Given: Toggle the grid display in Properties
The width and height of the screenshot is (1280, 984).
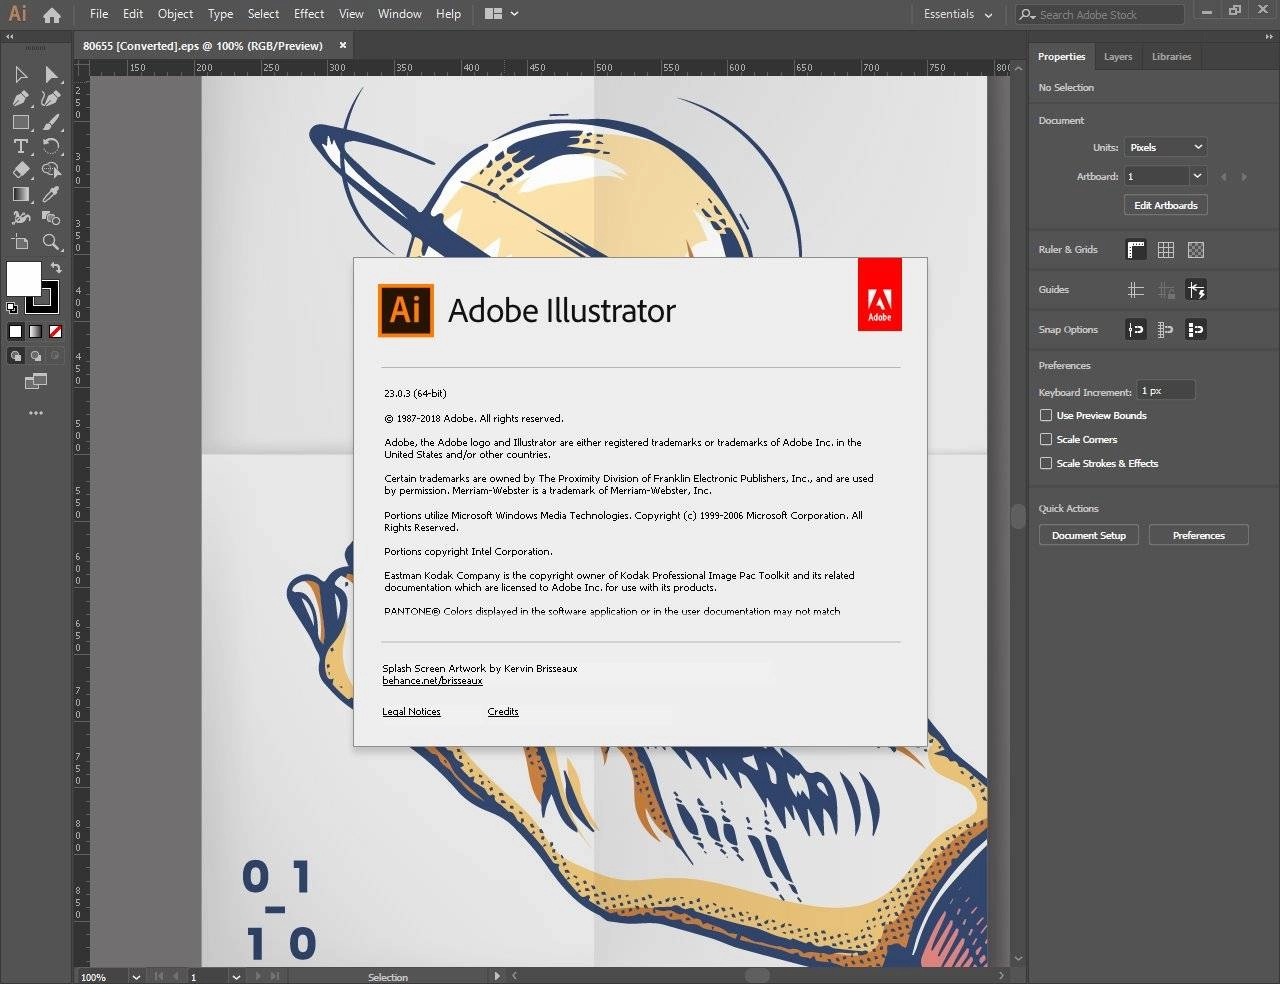Looking at the screenshot, I should coord(1166,250).
